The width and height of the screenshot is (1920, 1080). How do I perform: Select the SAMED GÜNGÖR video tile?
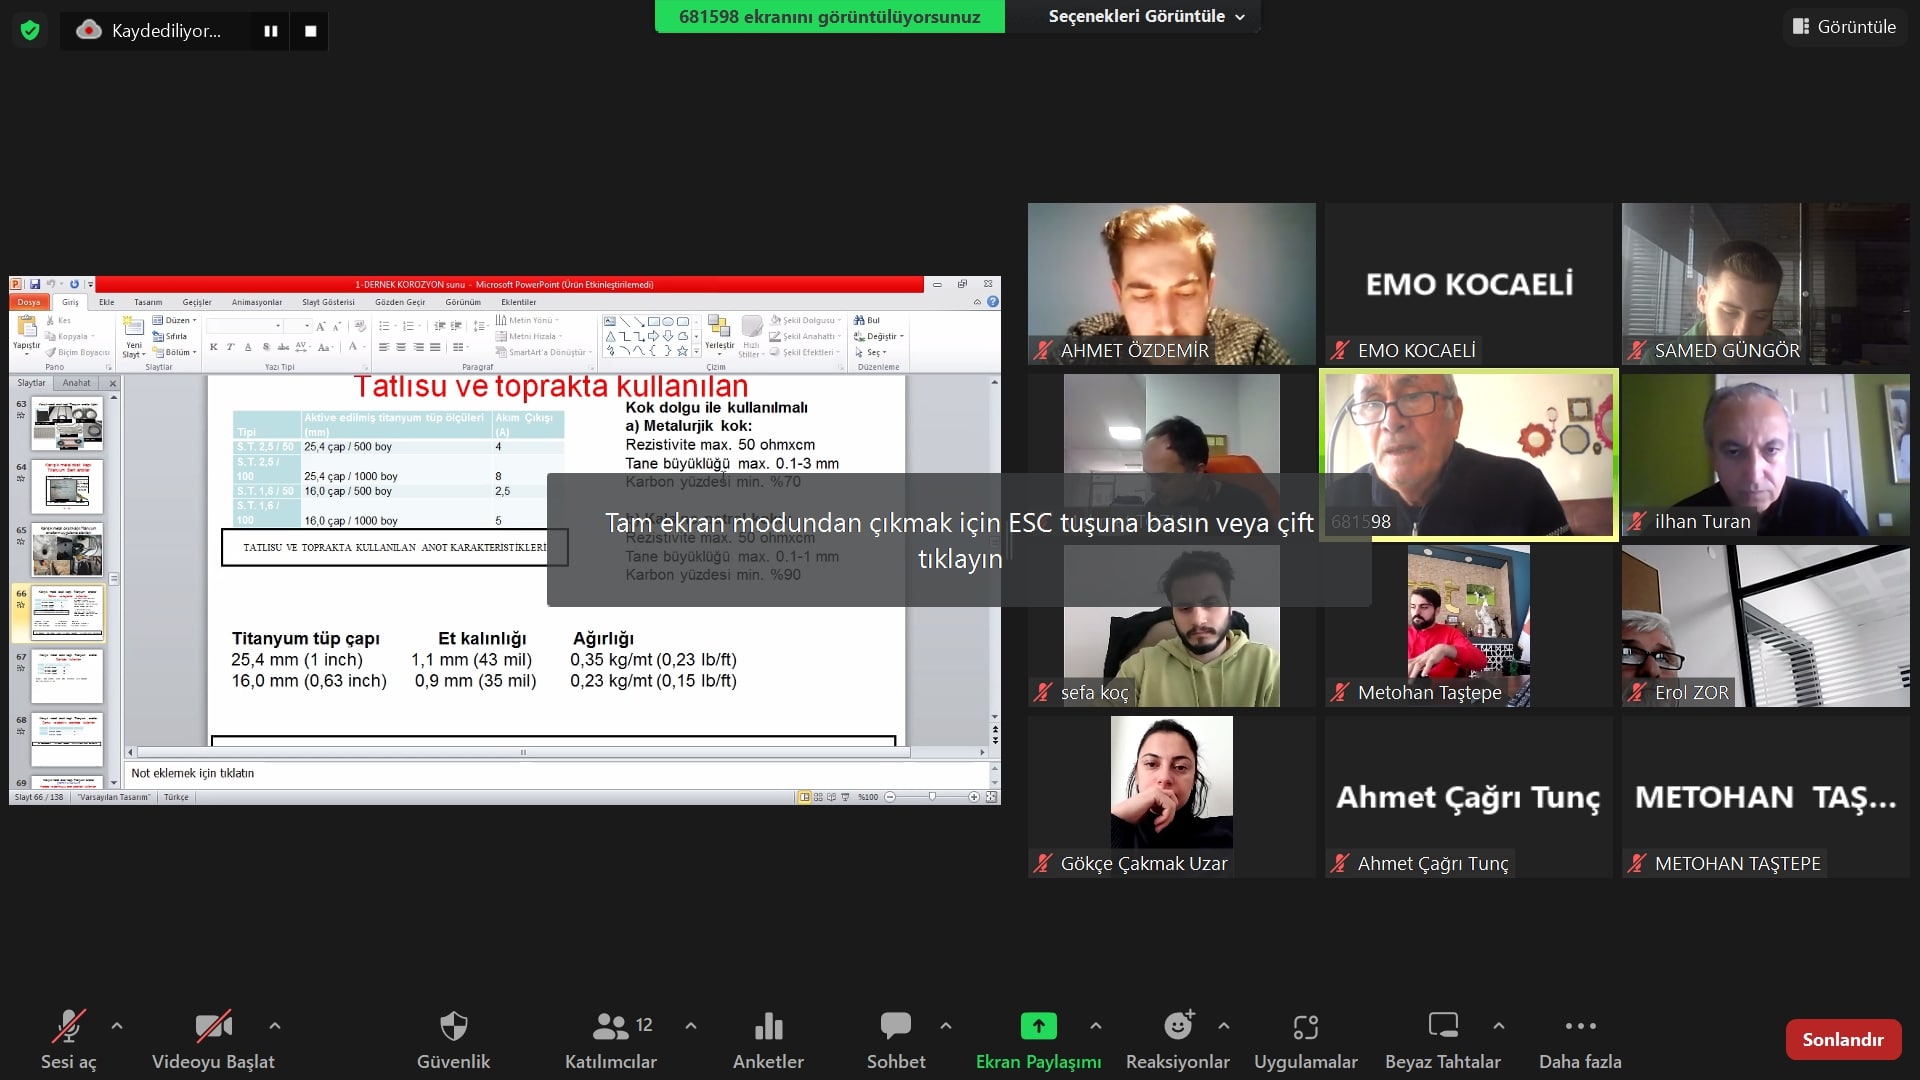(1766, 284)
